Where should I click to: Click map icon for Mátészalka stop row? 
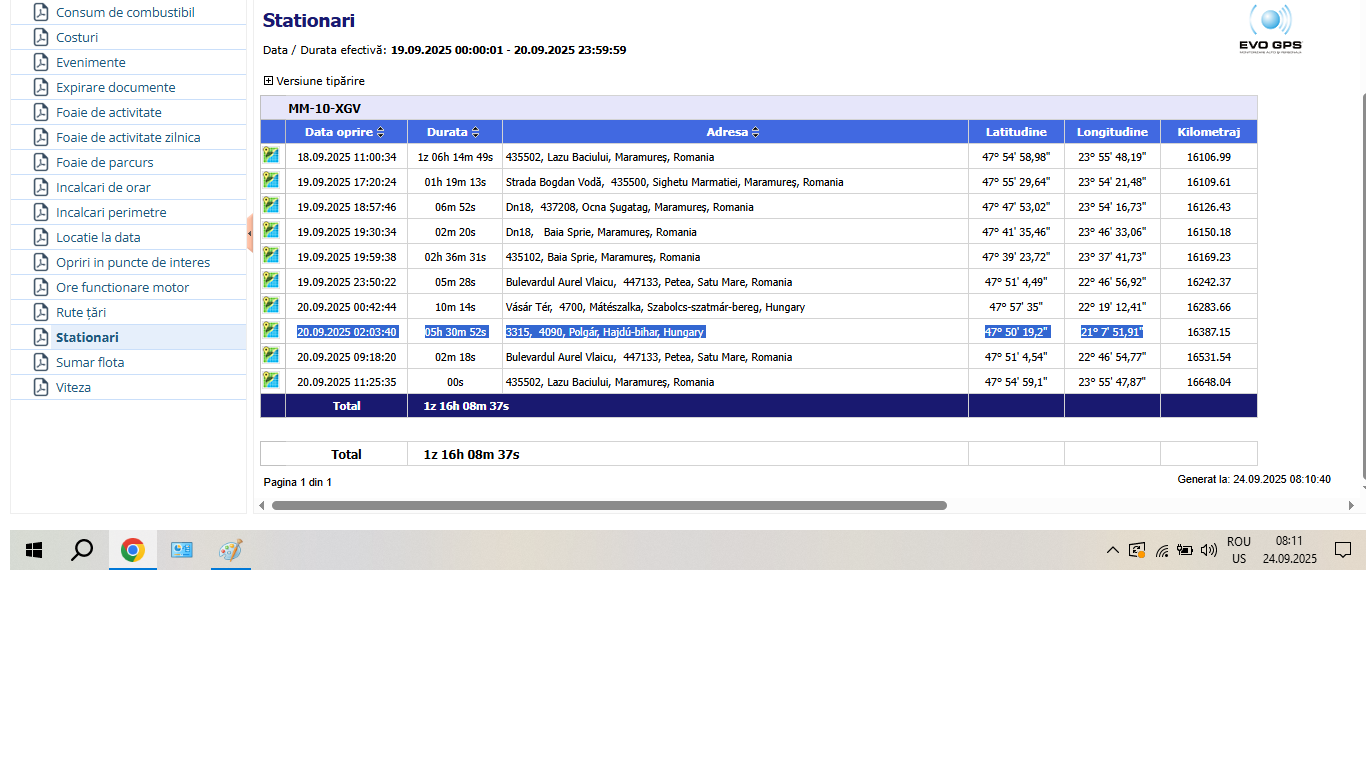[271, 305]
